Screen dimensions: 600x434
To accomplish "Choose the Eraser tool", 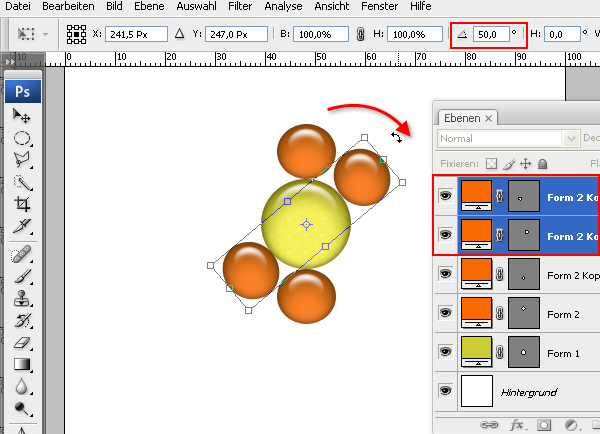I will coord(20,342).
